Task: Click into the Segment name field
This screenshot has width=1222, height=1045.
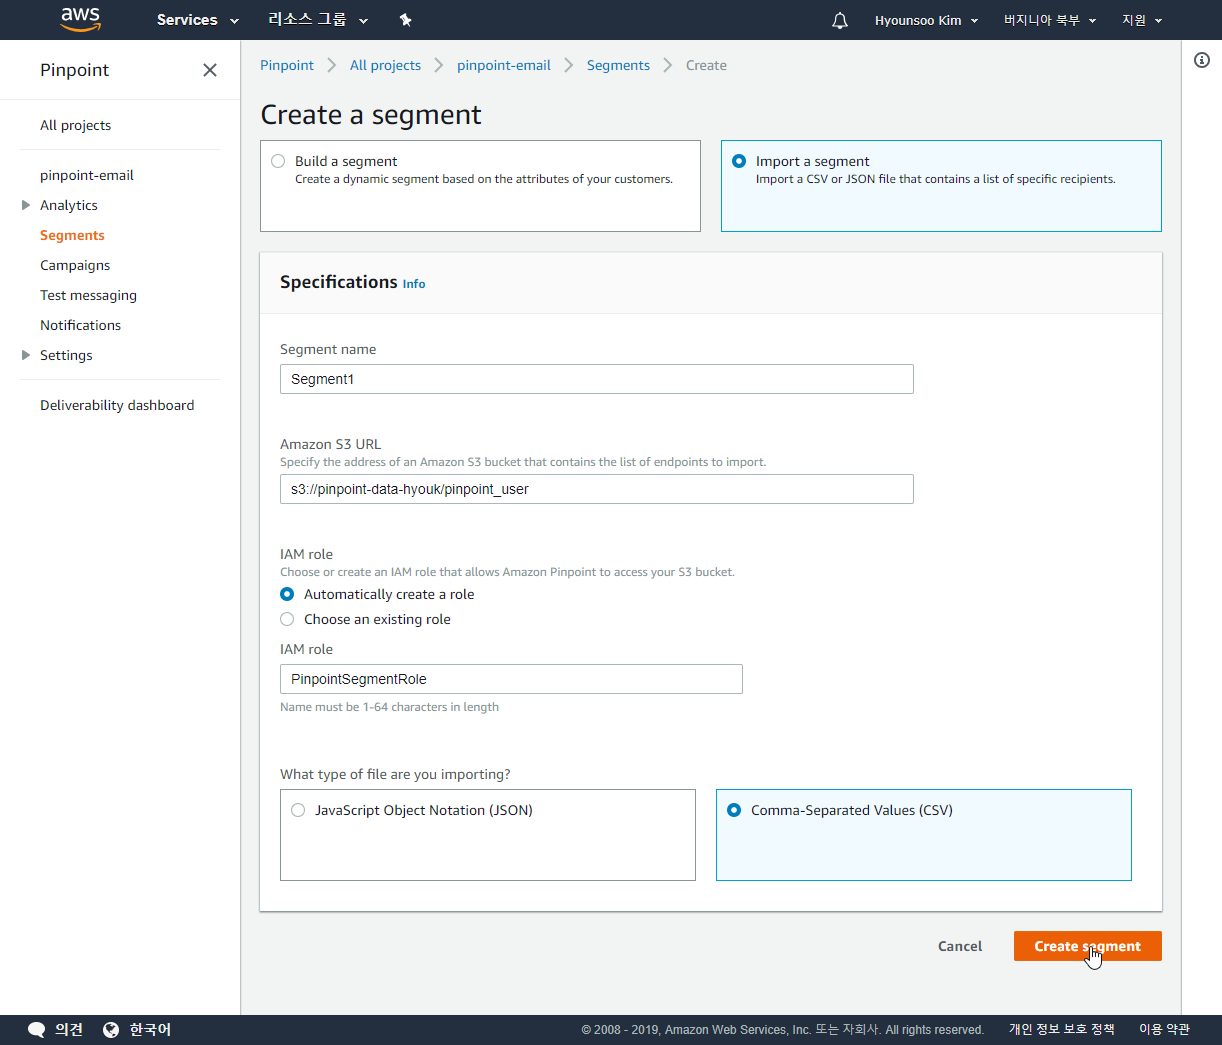Action: 597,379
